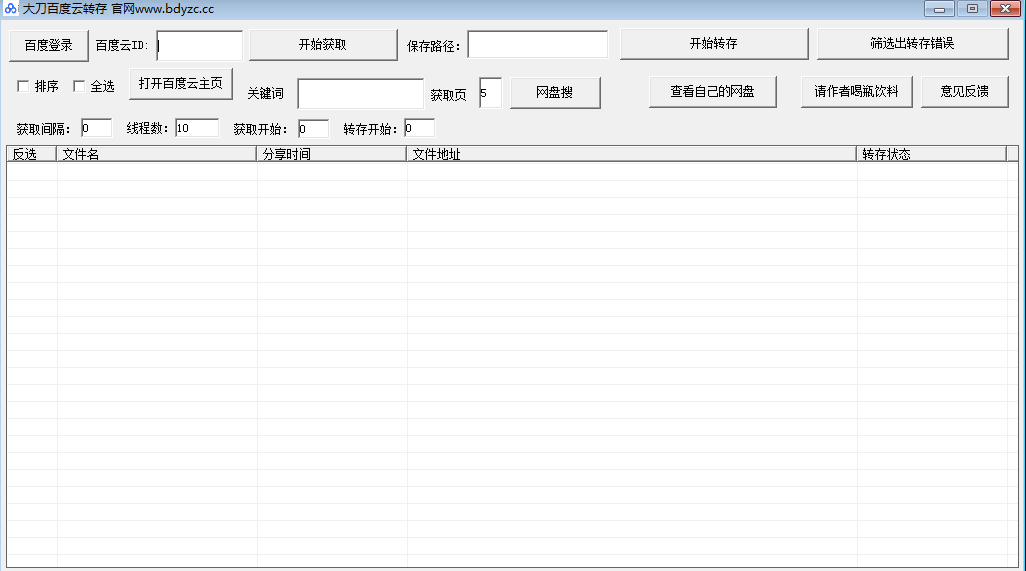The height and width of the screenshot is (571, 1026).
Task: Click 请作者喝瓶饮料 button
Action: coord(856,92)
